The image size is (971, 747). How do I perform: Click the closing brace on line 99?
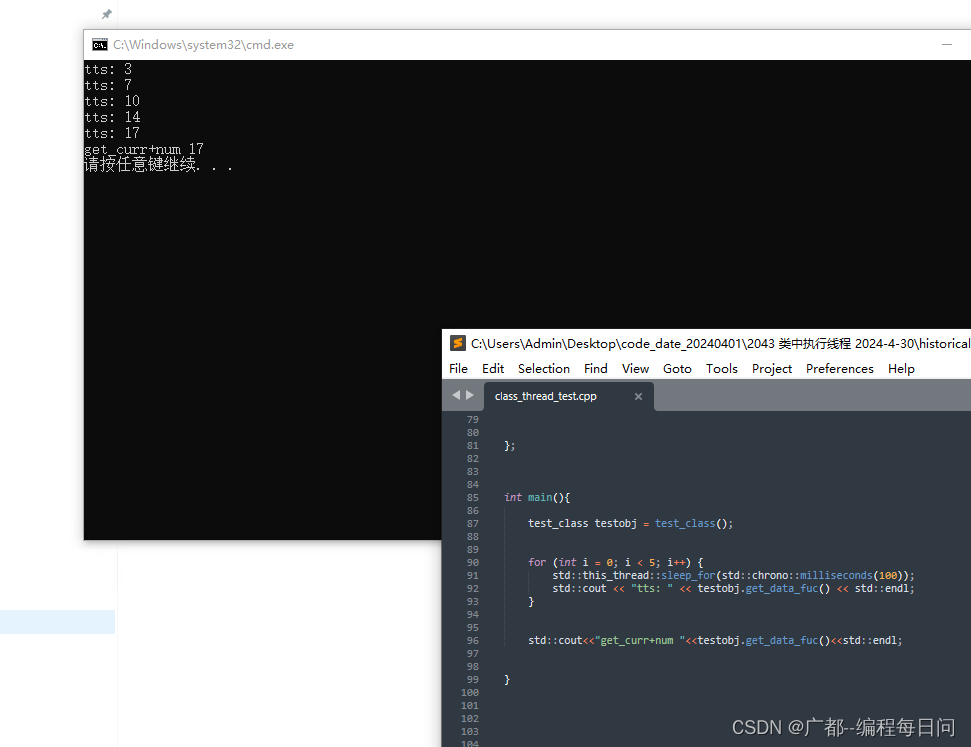point(507,679)
